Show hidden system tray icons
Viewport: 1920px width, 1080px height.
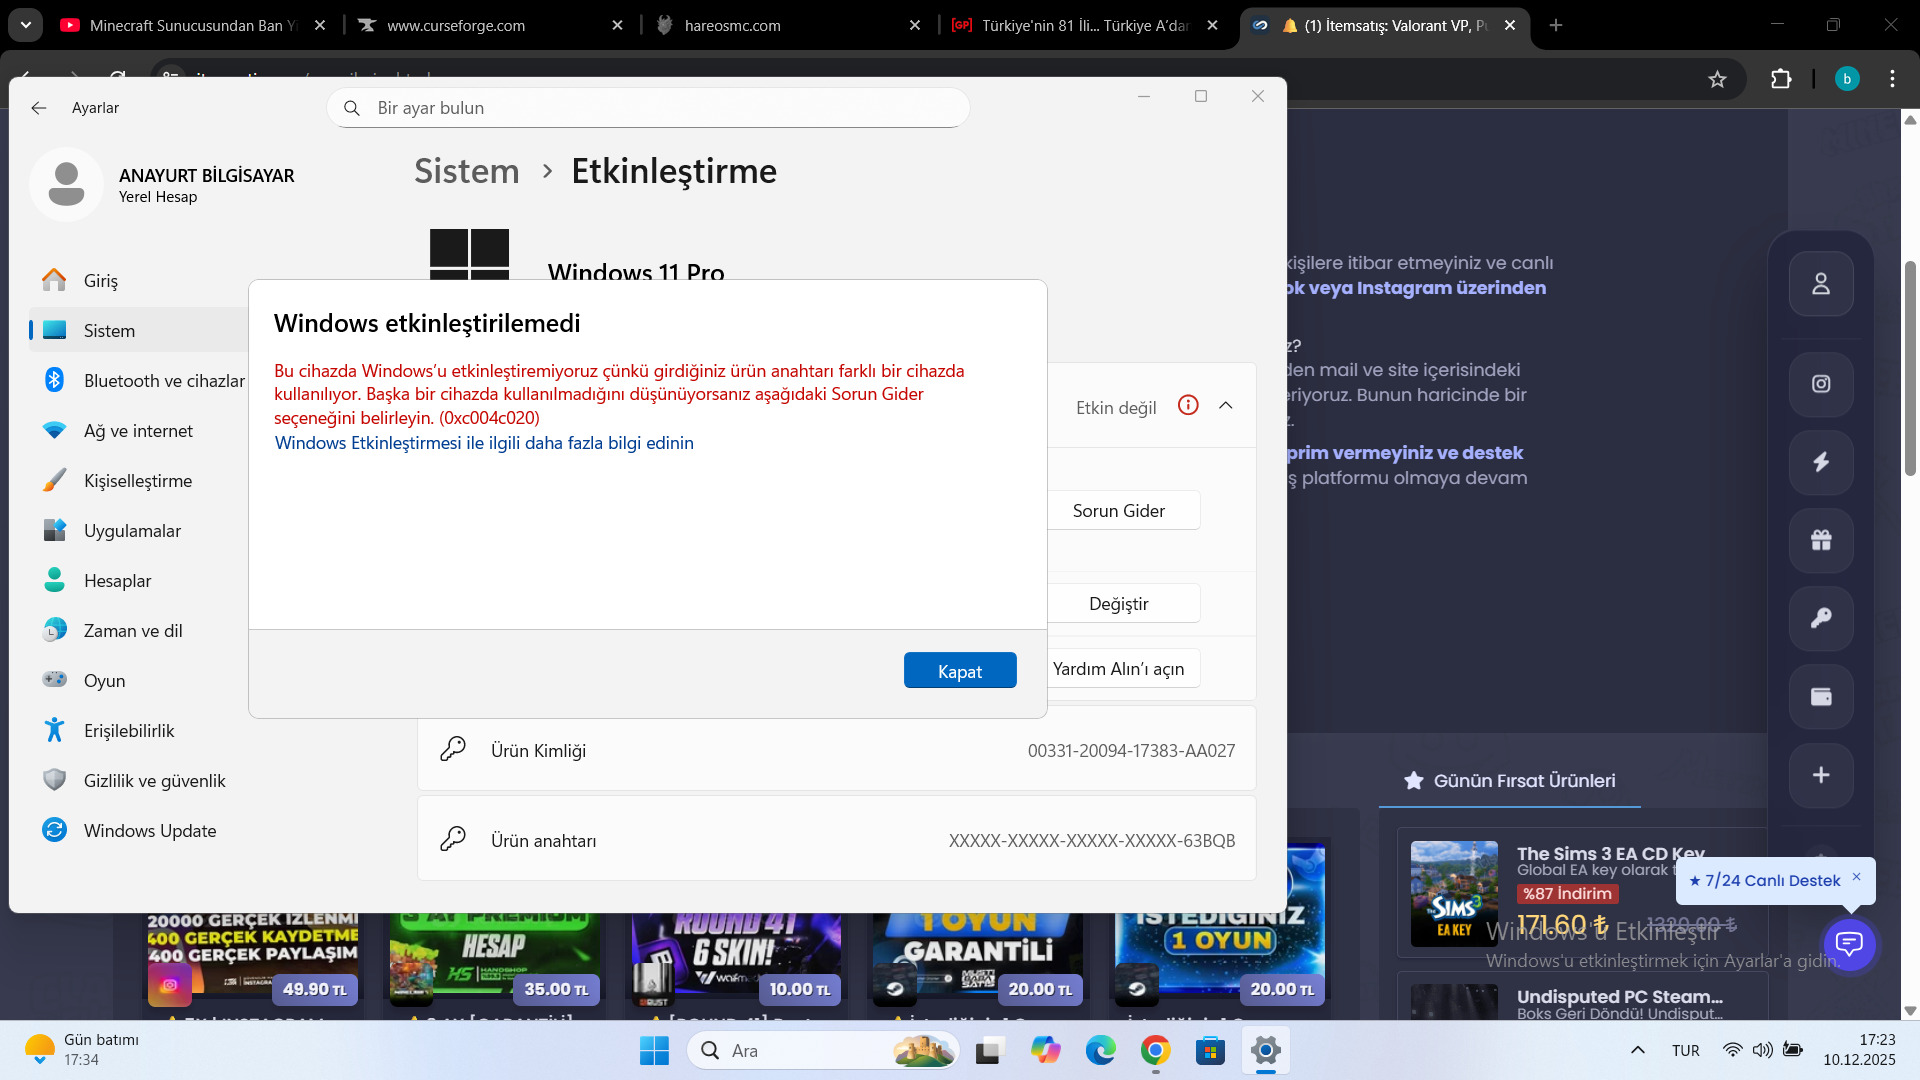click(x=1637, y=1051)
